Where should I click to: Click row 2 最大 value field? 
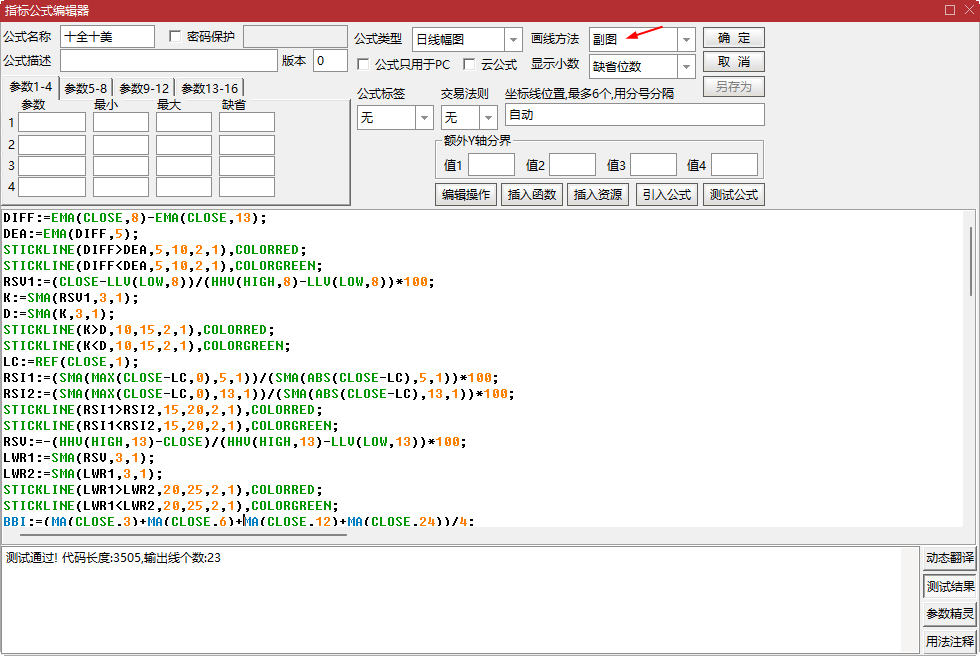click(184, 145)
